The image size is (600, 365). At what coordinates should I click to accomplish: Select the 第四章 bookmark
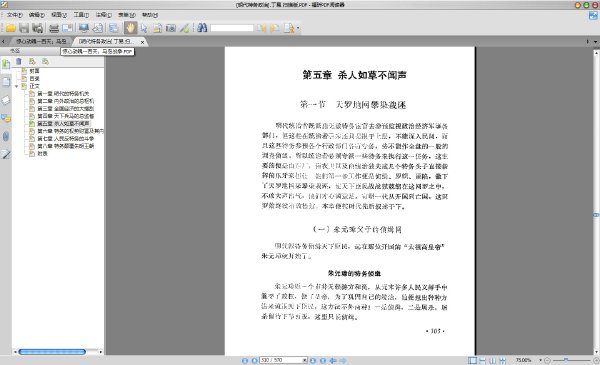tap(65, 116)
